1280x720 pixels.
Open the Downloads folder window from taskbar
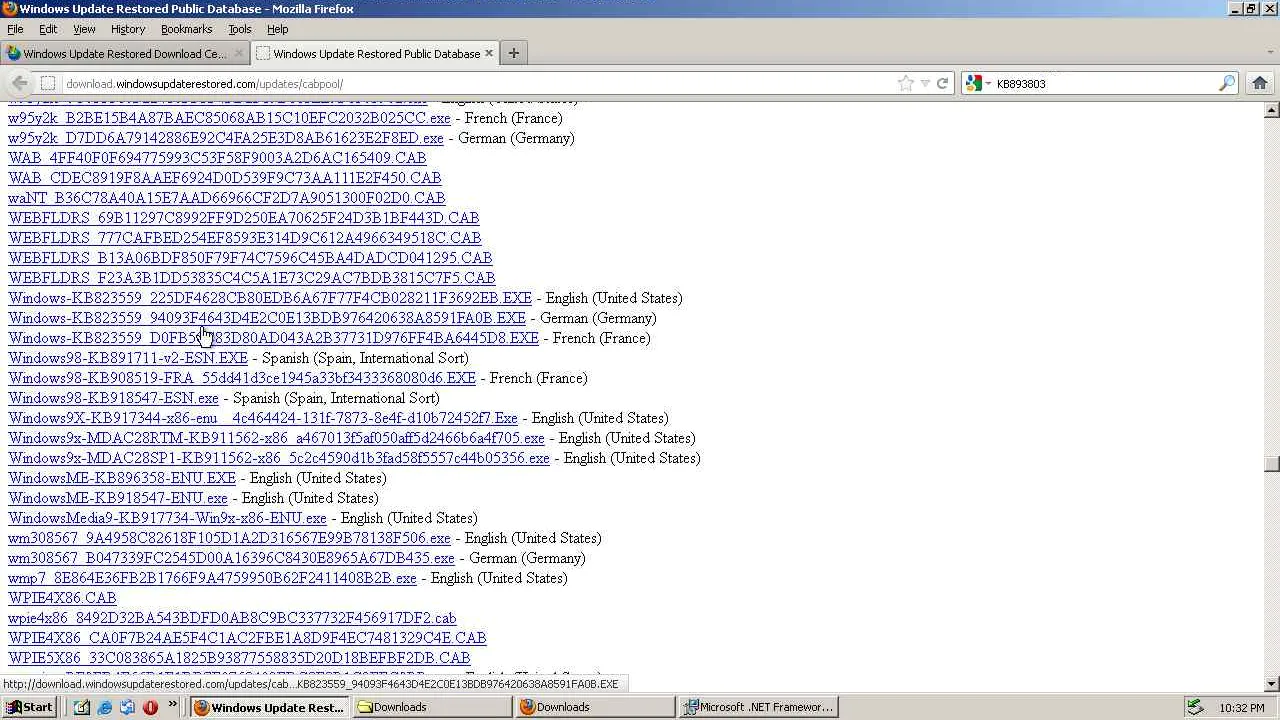click(x=434, y=707)
